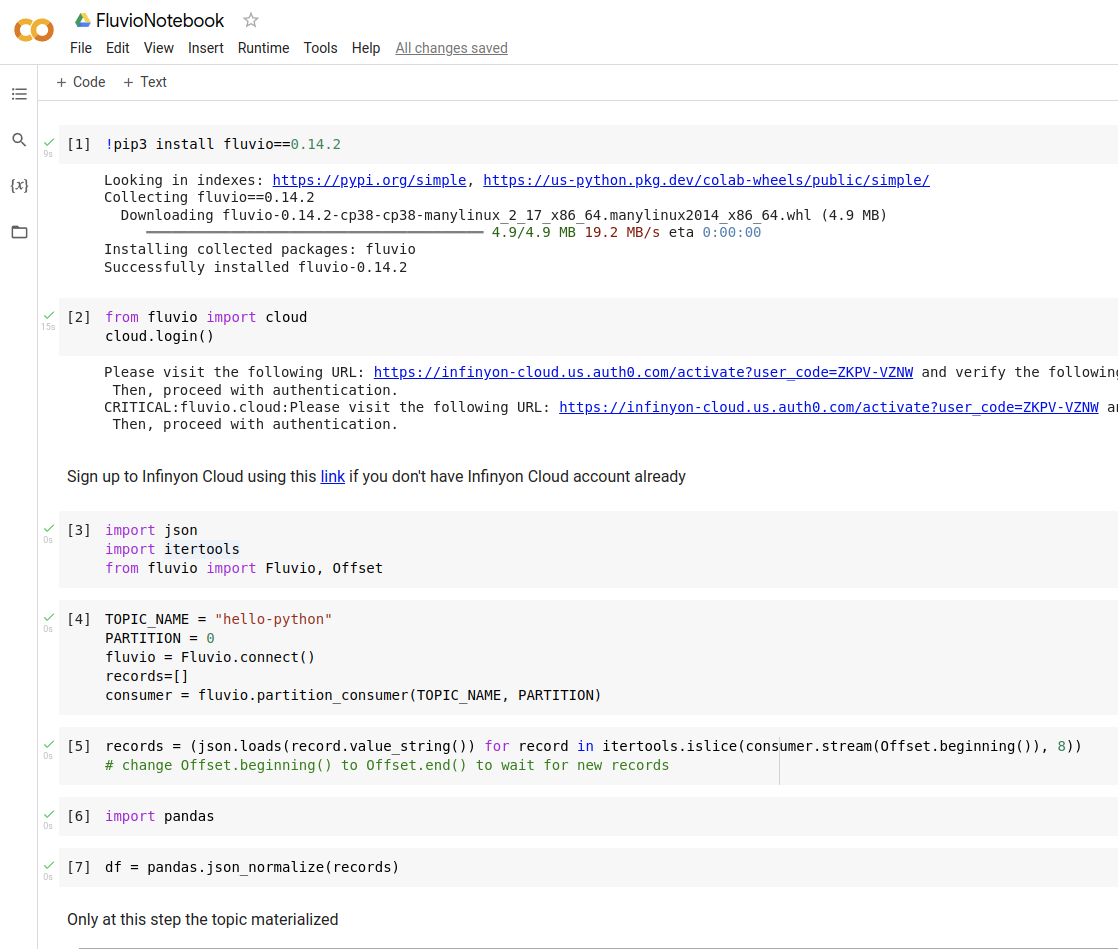This screenshot has height=949, width=1118.
Task: Click the Infinyon sign-up link
Action: tap(333, 476)
